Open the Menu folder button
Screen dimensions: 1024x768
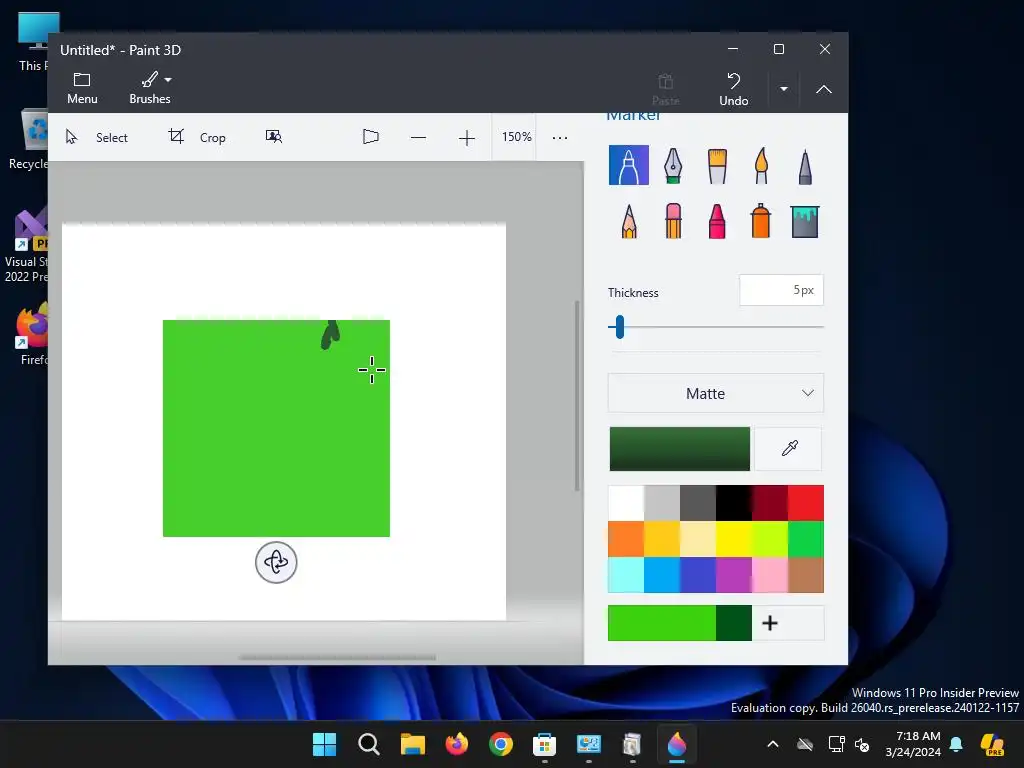(82, 88)
